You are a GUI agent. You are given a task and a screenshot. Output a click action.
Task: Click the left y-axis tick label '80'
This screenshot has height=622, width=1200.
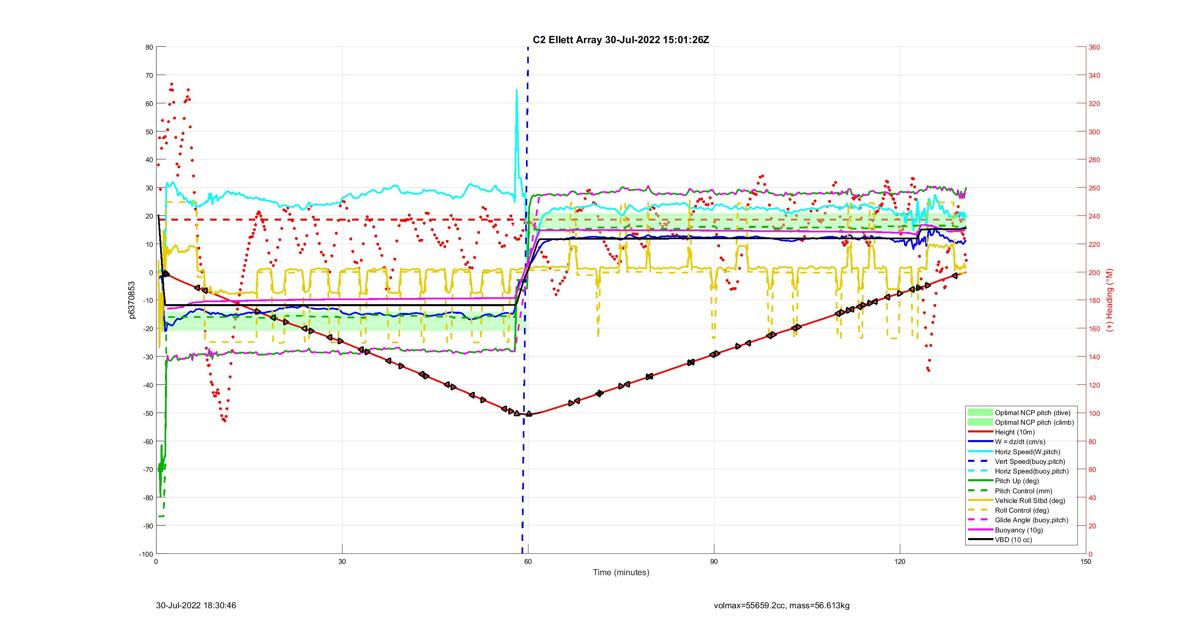(148, 47)
